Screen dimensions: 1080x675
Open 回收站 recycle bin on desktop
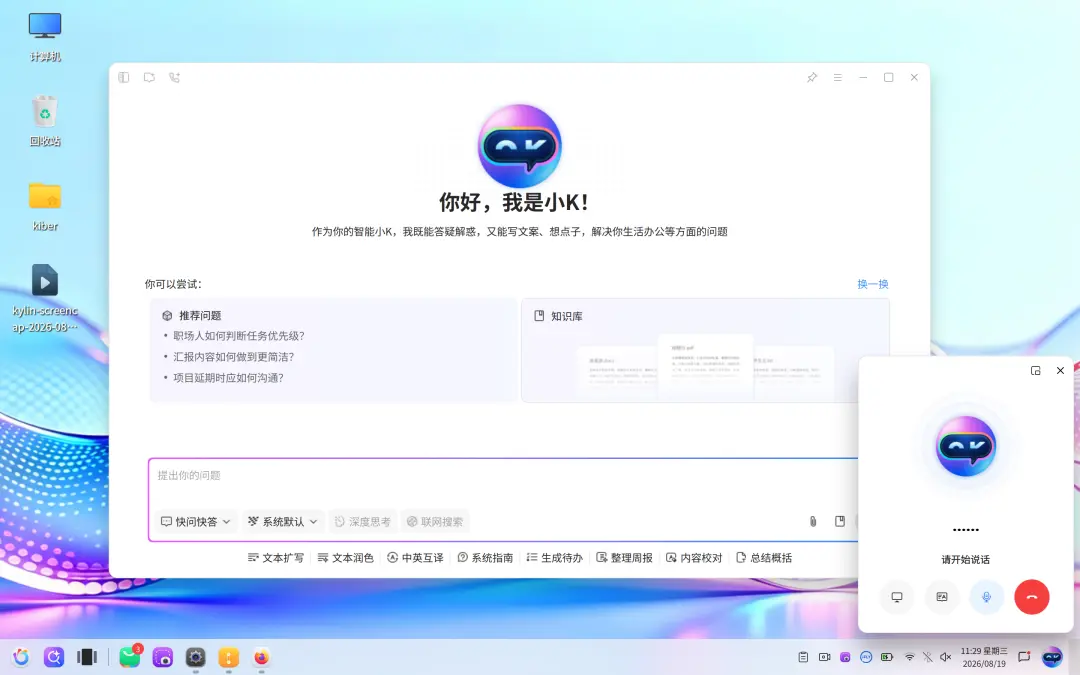45,121
